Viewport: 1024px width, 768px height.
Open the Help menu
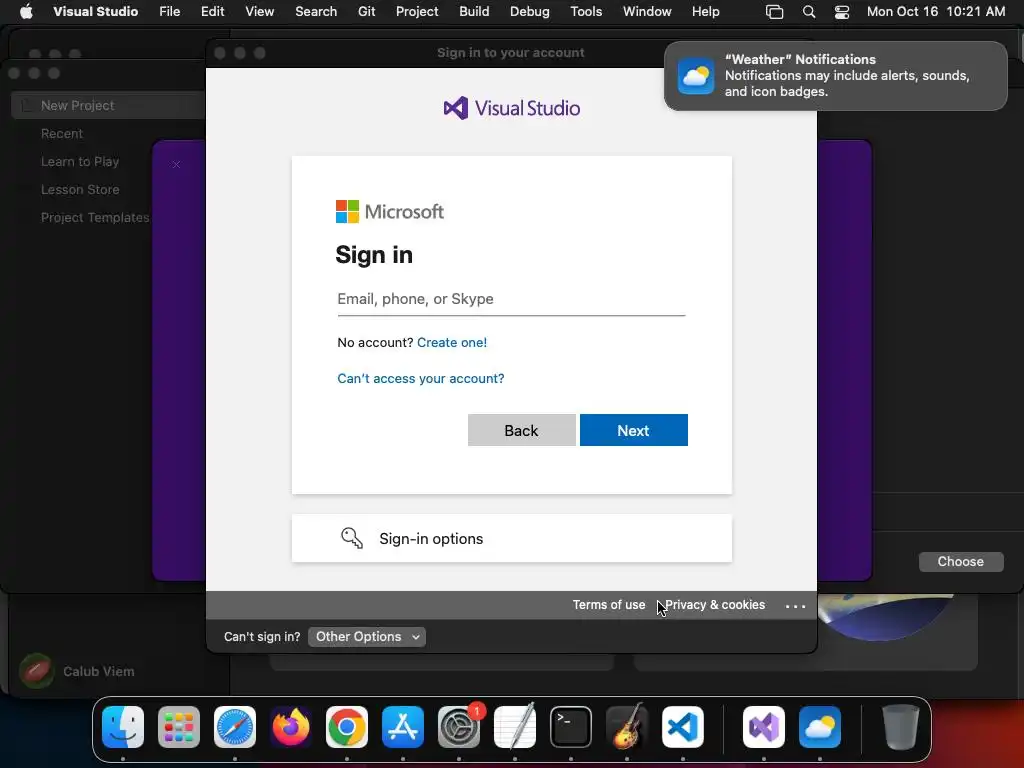(705, 12)
